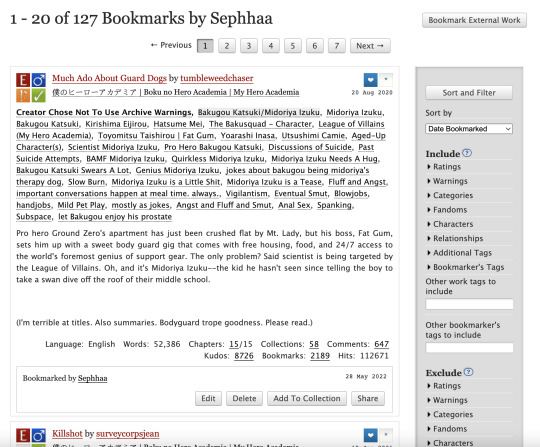540x447 pixels.
Task: Open the Boku no Hero Academia fandom link of Much Ado About Guard Dogs
Action: pos(176,92)
